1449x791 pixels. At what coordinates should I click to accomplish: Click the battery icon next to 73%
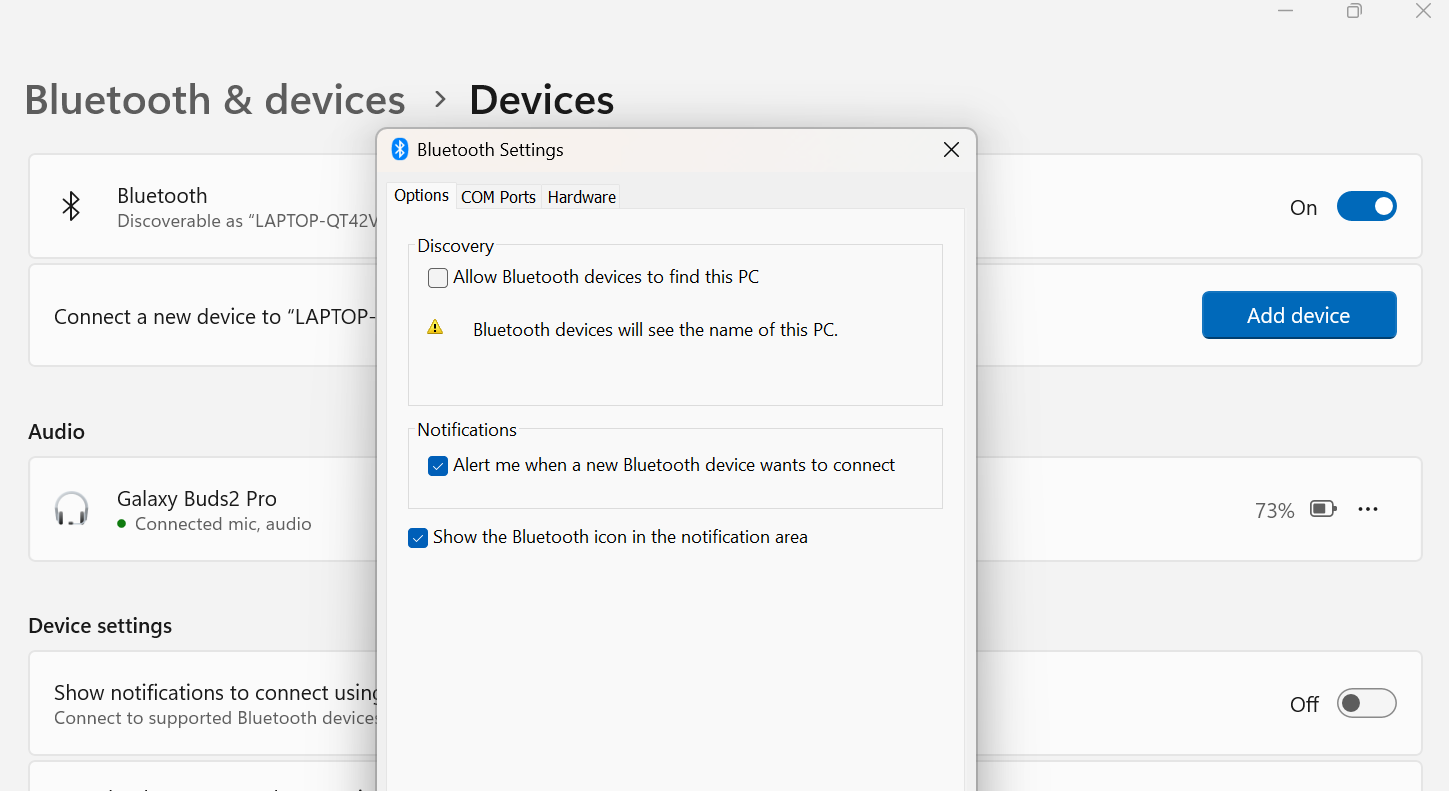(x=1323, y=510)
